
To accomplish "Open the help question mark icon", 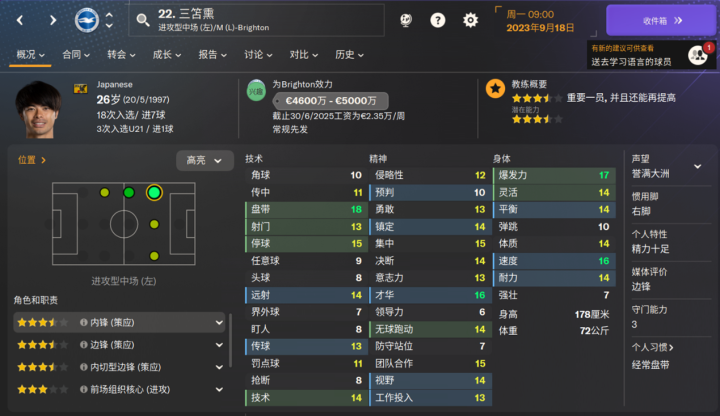I will point(438,19).
